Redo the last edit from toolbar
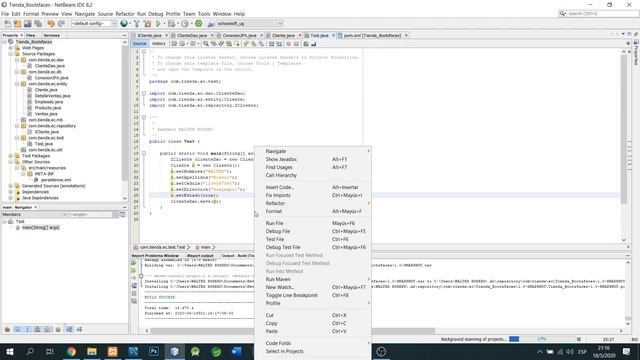640x360 pixels. 61,24
